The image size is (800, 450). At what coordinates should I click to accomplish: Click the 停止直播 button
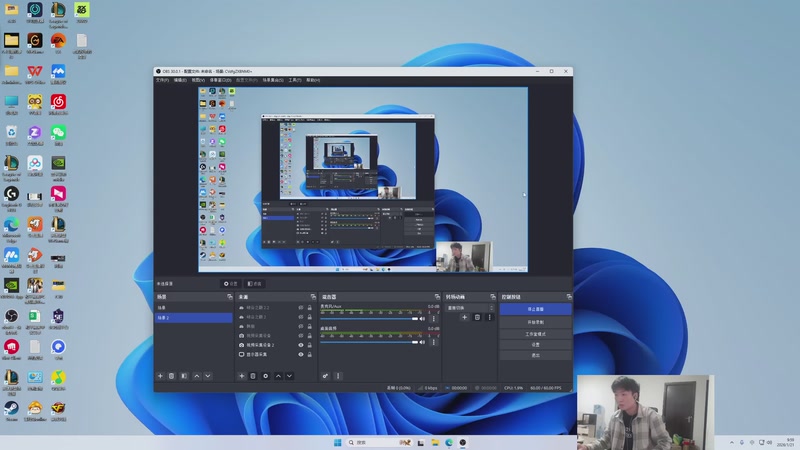point(535,310)
